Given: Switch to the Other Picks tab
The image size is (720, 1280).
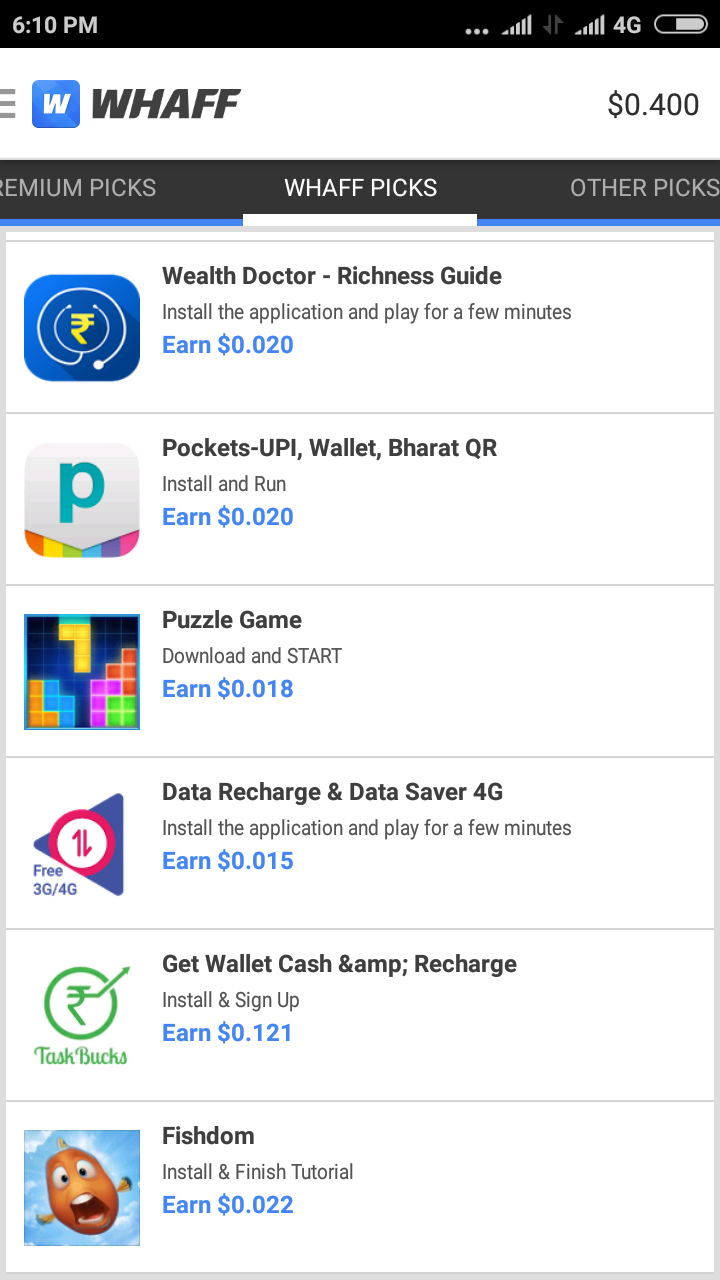Looking at the screenshot, I should (645, 188).
